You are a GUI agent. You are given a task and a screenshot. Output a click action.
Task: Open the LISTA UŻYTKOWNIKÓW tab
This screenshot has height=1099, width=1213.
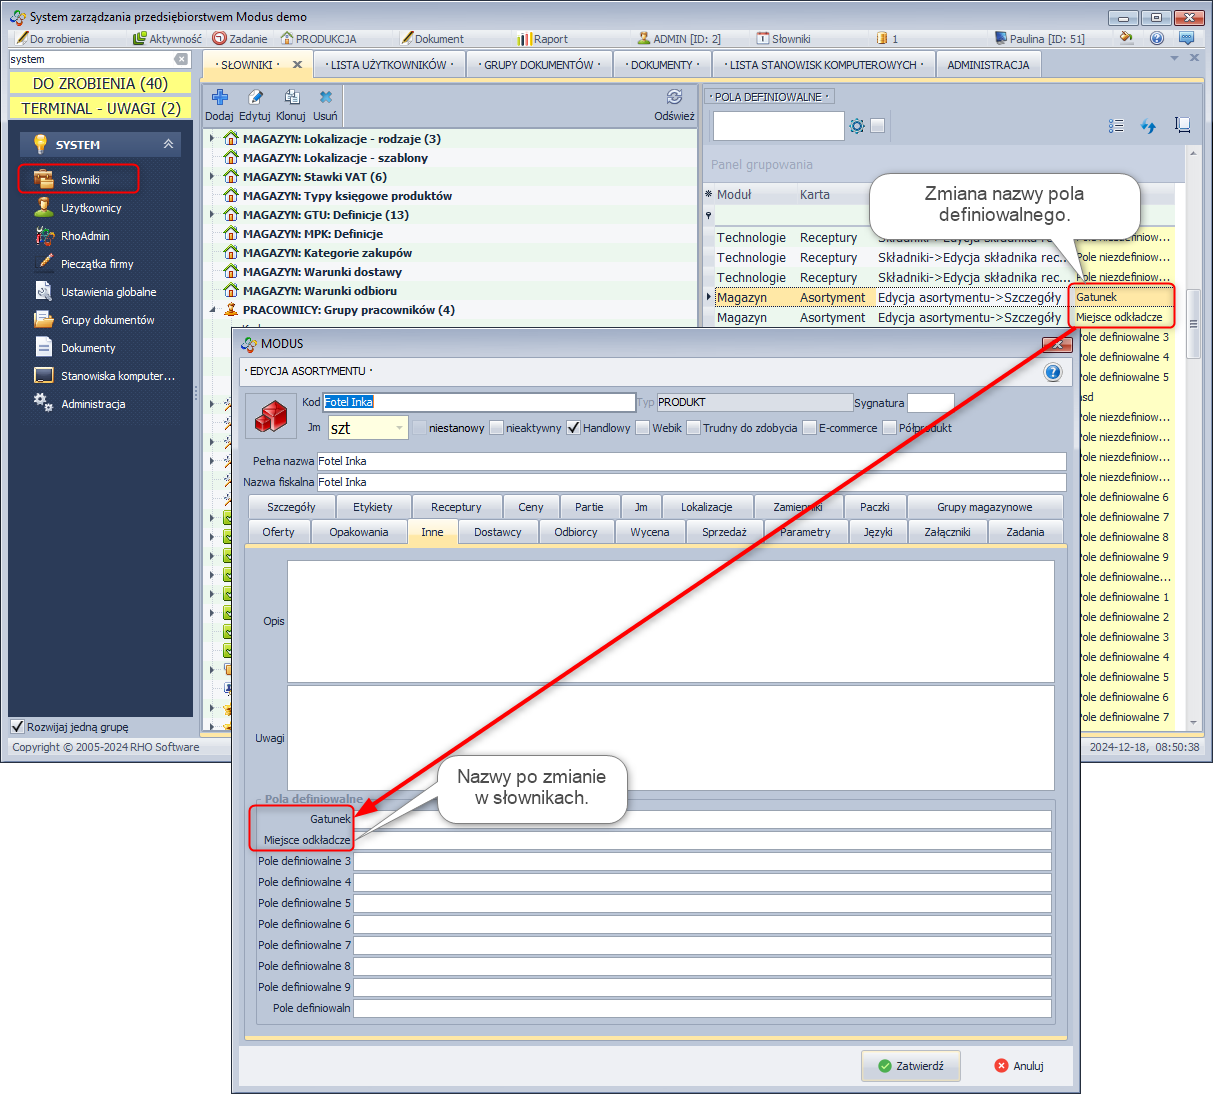[391, 65]
